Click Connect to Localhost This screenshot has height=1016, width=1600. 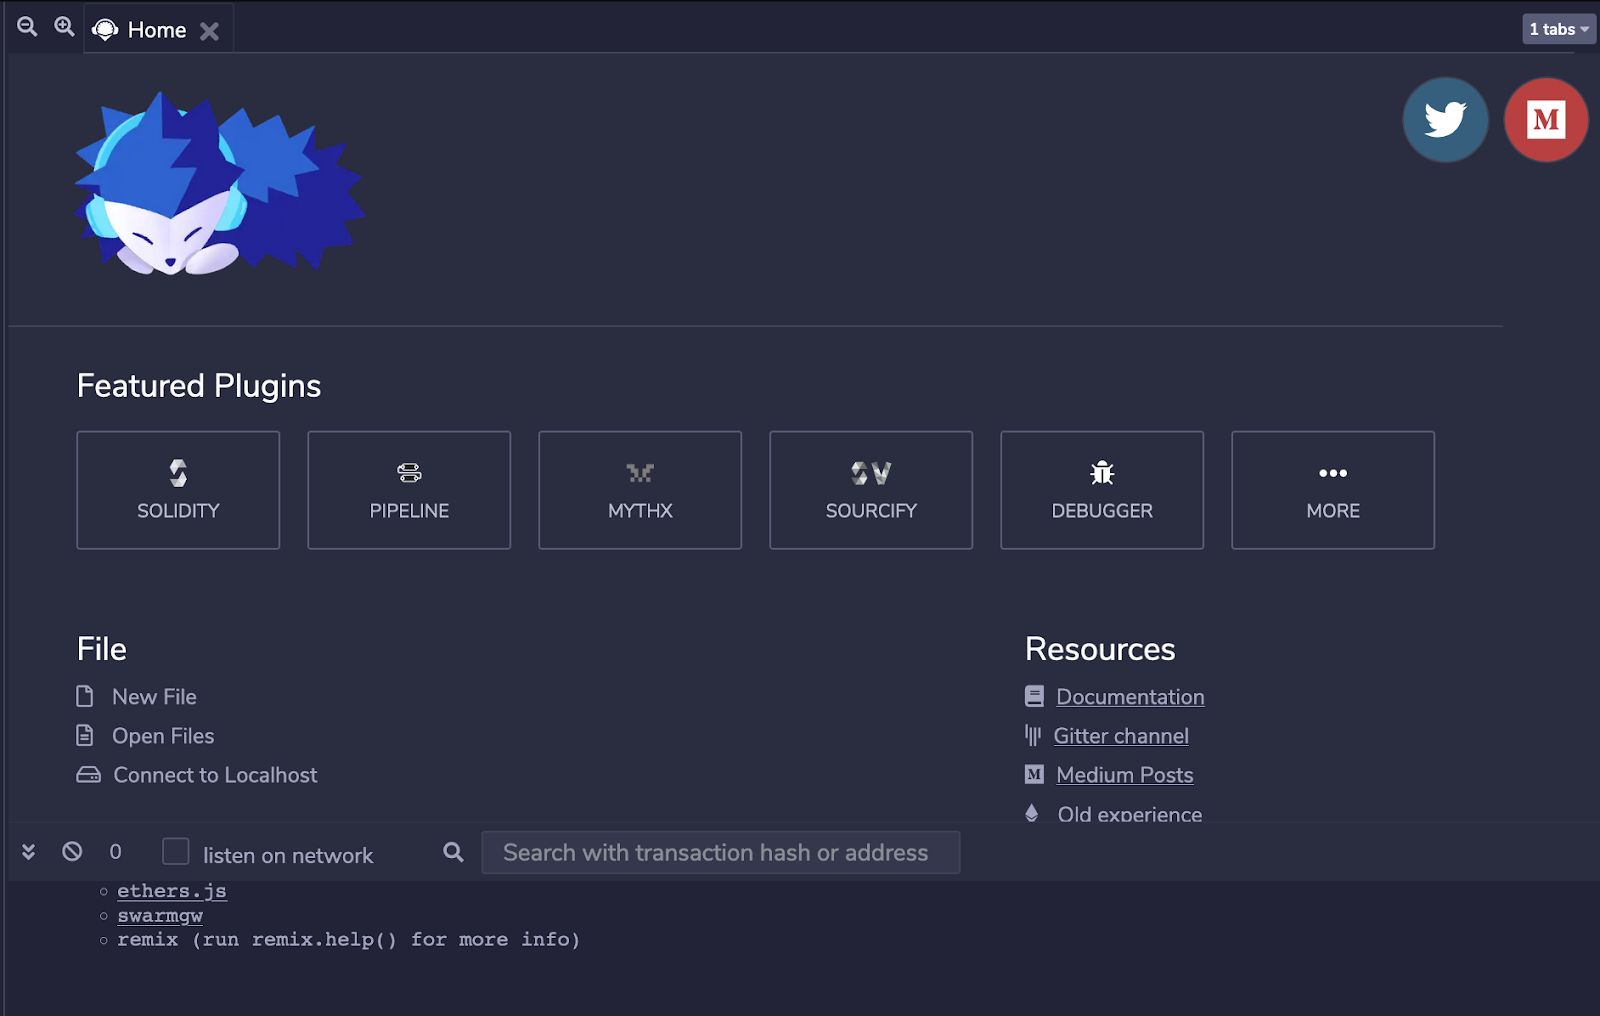point(214,775)
